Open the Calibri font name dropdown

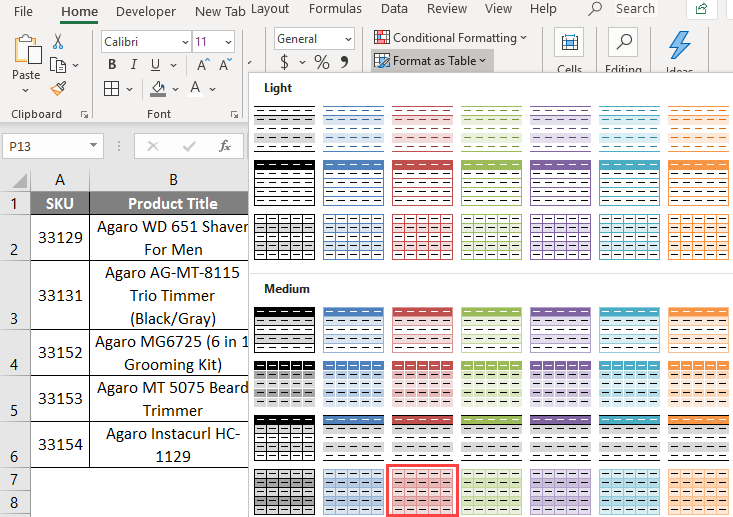tap(185, 42)
